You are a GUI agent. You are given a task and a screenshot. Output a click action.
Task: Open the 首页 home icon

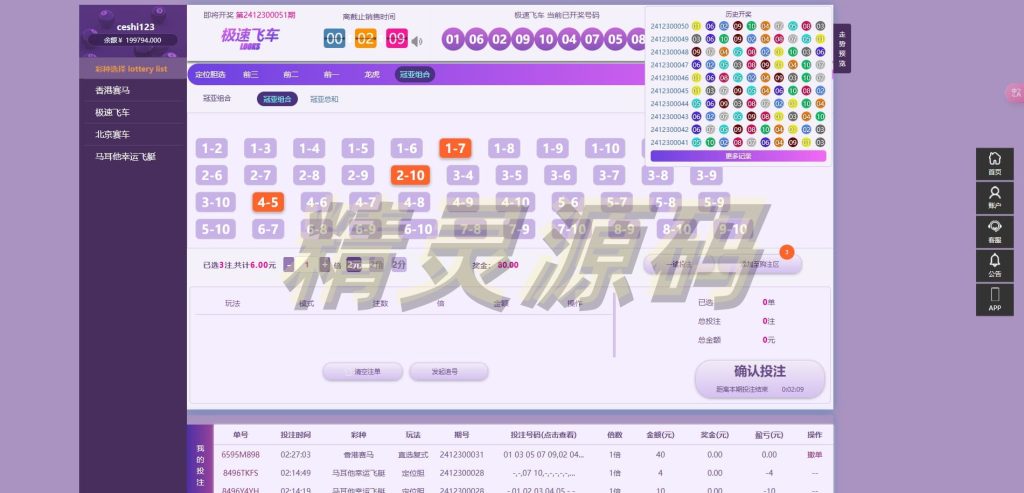(995, 164)
